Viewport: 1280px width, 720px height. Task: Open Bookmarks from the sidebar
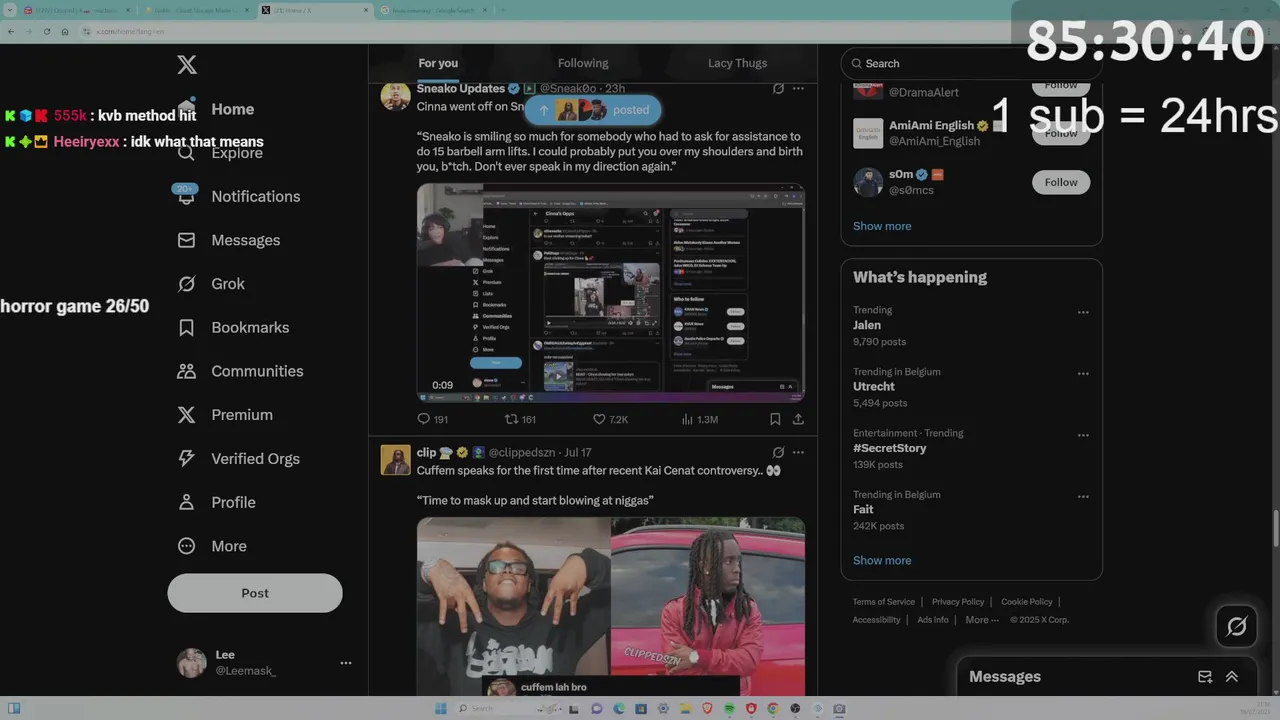233,328
